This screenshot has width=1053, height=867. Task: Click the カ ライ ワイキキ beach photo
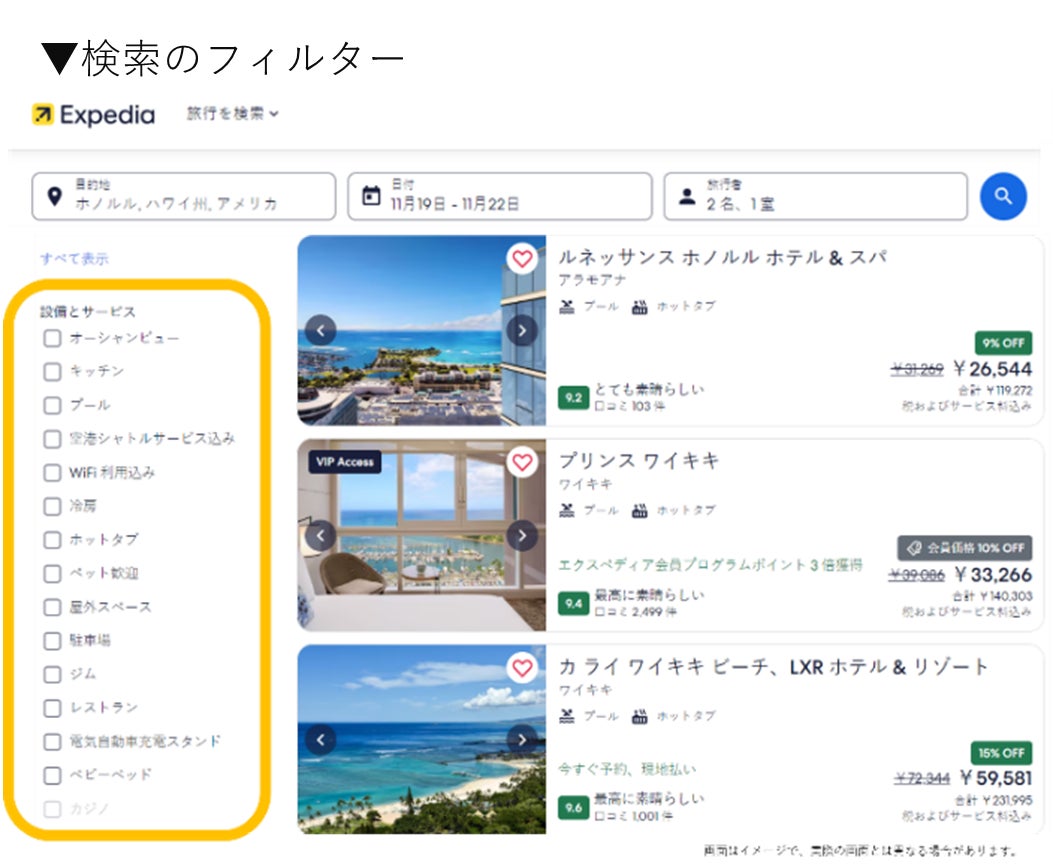tap(422, 739)
